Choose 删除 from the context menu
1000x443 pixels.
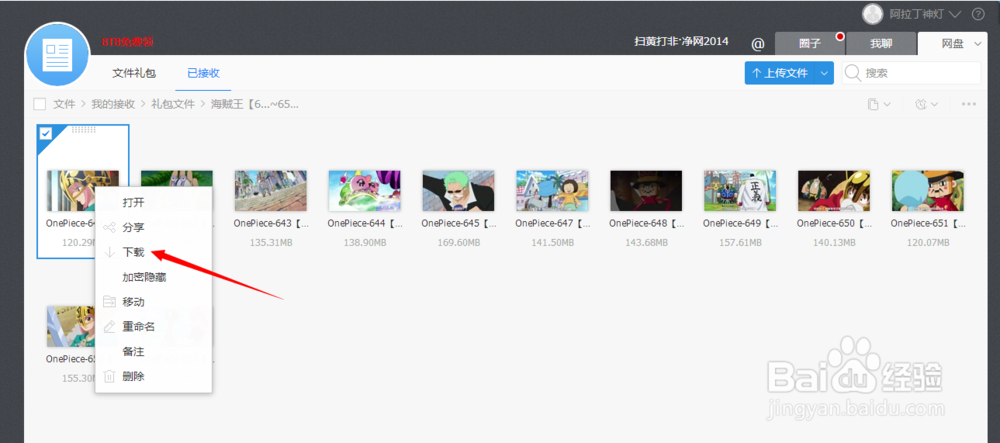tap(133, 376)
